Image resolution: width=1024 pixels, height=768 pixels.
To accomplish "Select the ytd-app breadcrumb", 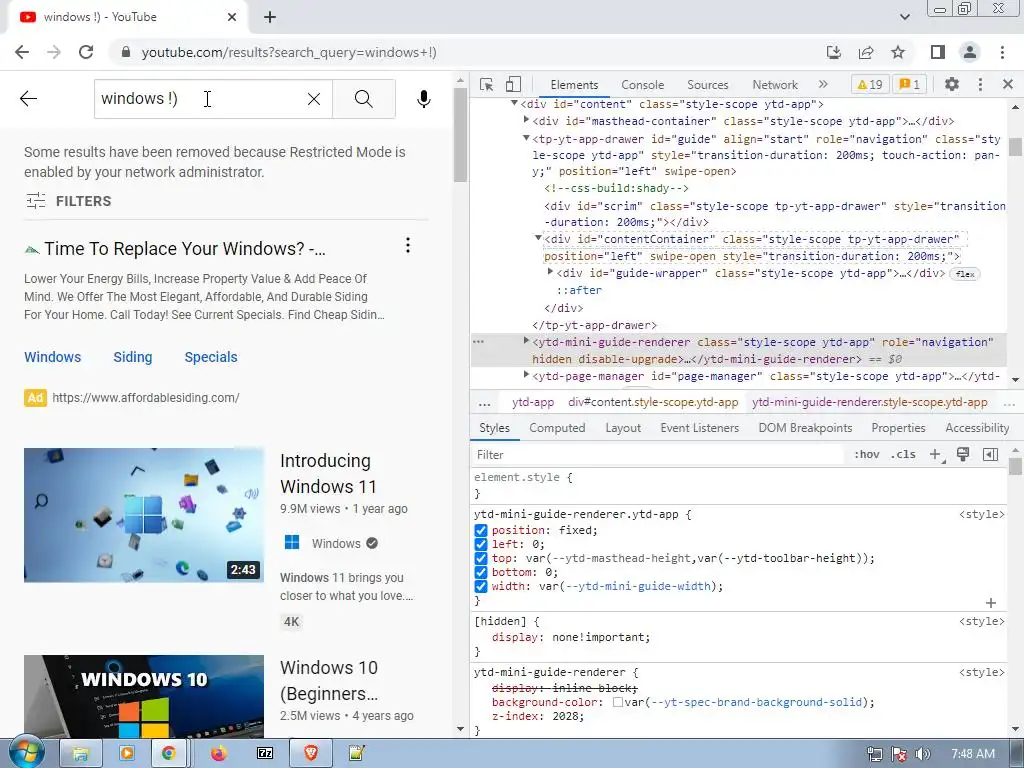I will [533, 402].
